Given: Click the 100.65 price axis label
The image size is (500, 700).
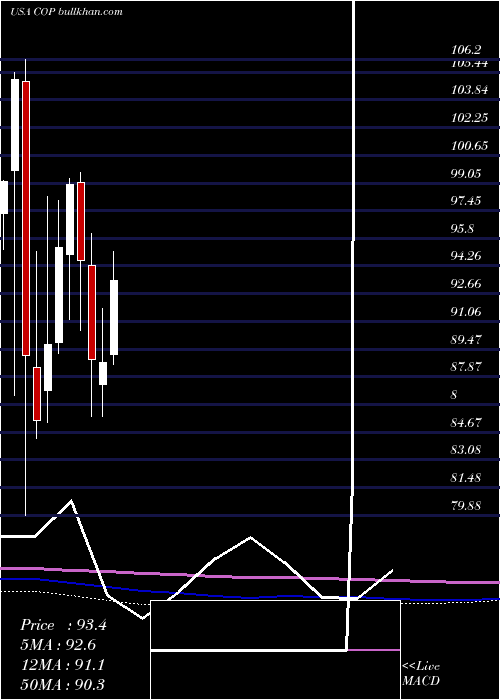Looking at the screenshot, I should [x=469, y=146].
